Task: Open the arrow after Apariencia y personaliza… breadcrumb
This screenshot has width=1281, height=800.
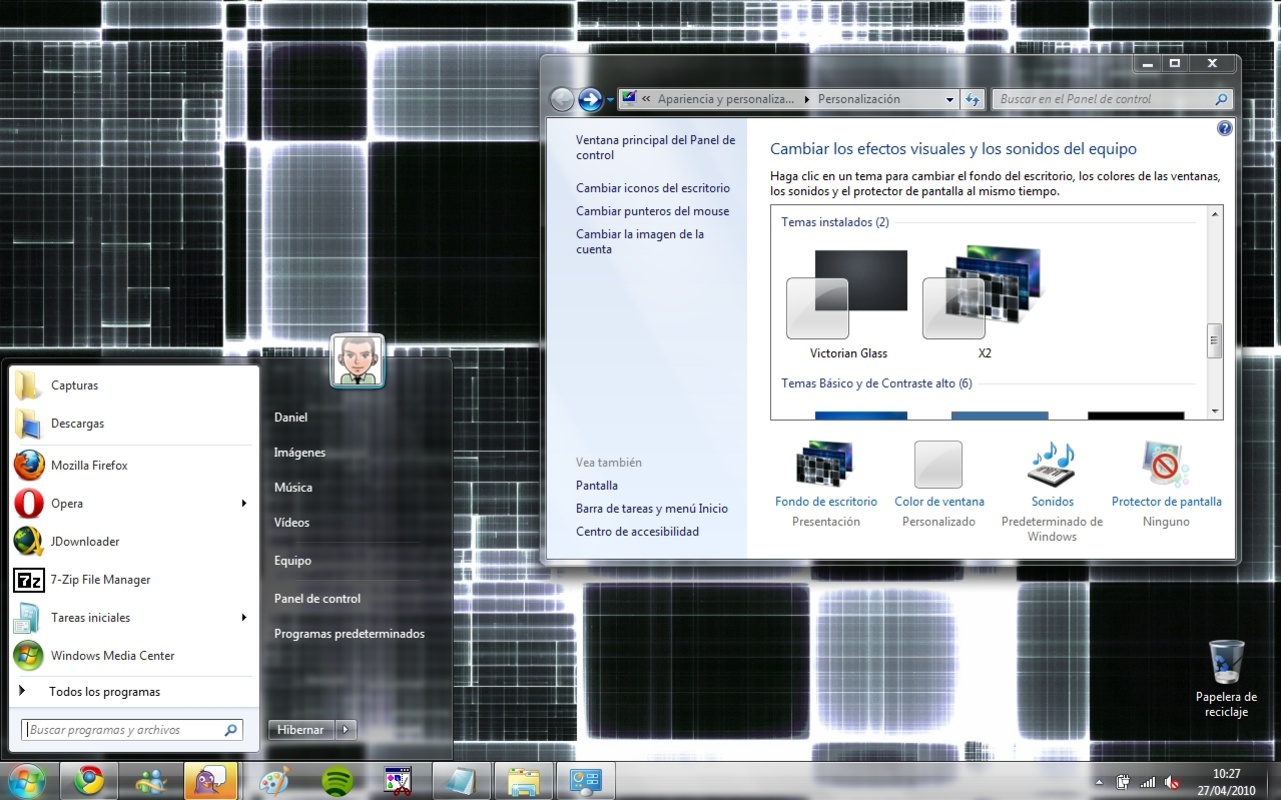Action: pos(806,99)
